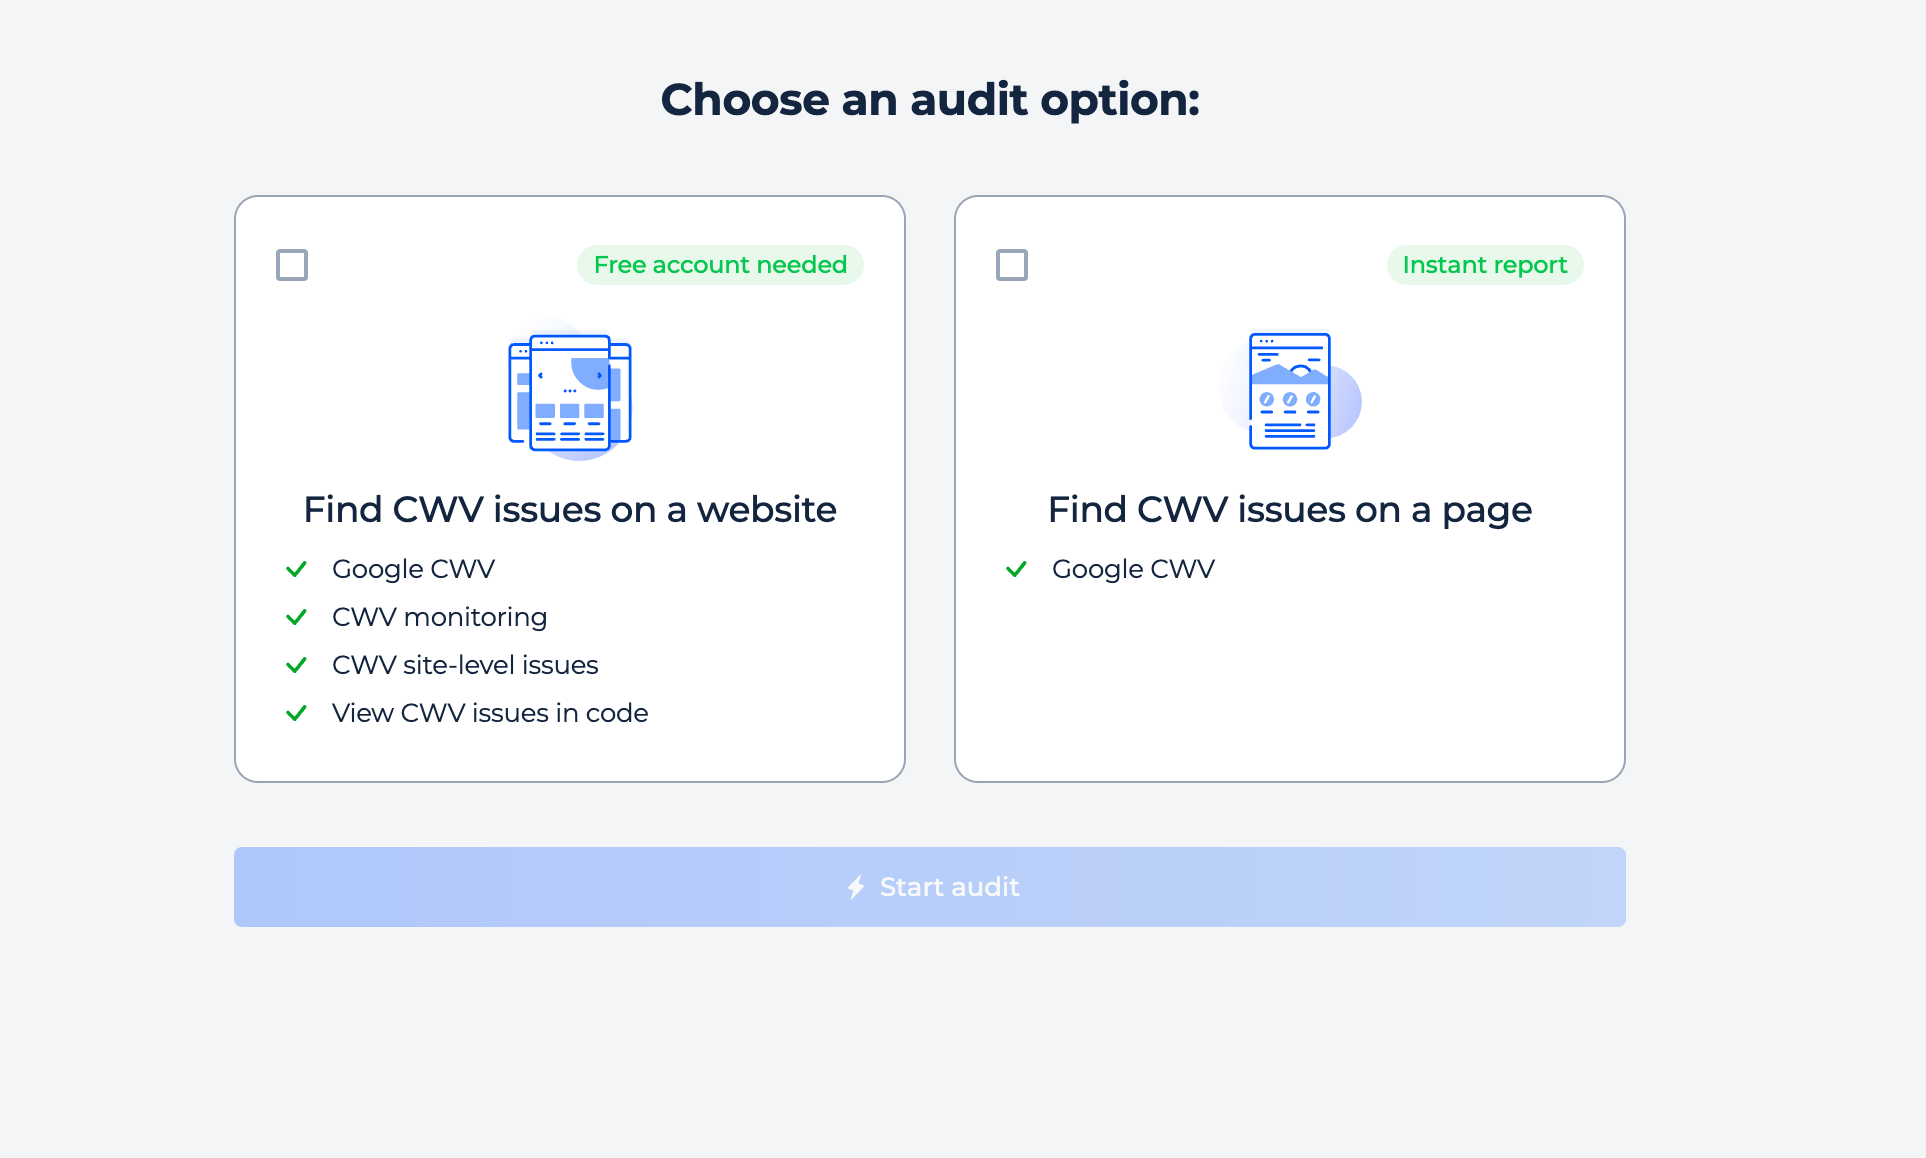This screenshot has height=1158, width=1926.
Task: Click green checkmark beside CWV monitoring
Action: pos(296,617)
